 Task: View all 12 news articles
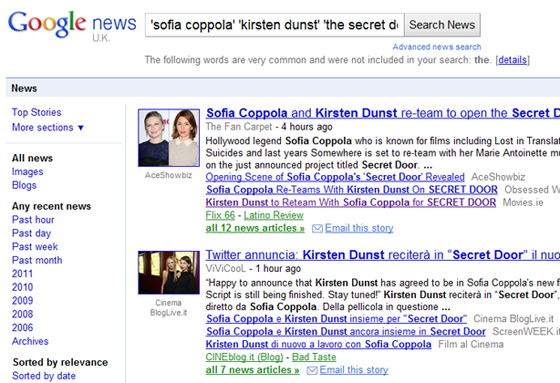point(255,228)
